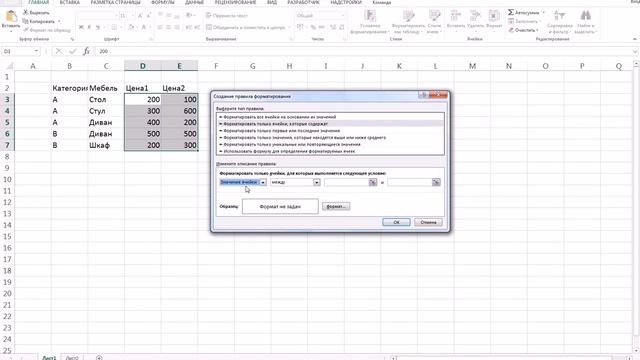
Task: Click the Формат... button in the dialog
Action: (336, 207)
